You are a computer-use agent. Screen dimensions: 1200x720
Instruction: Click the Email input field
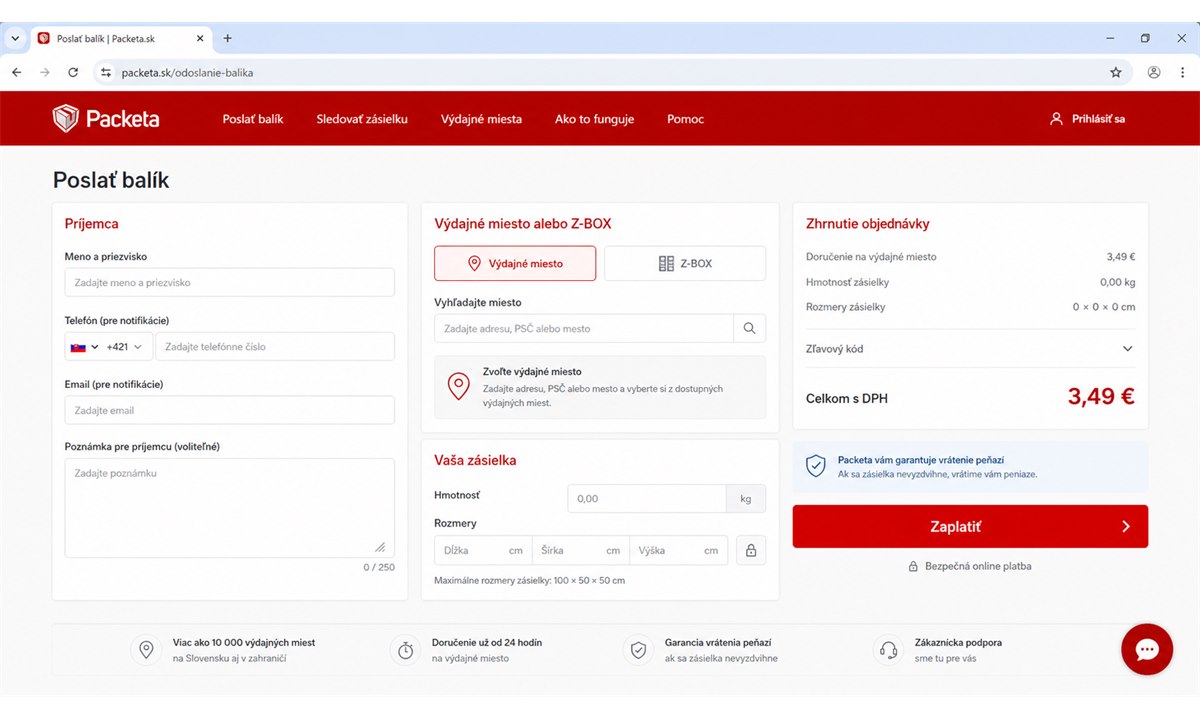coord(230,410)
